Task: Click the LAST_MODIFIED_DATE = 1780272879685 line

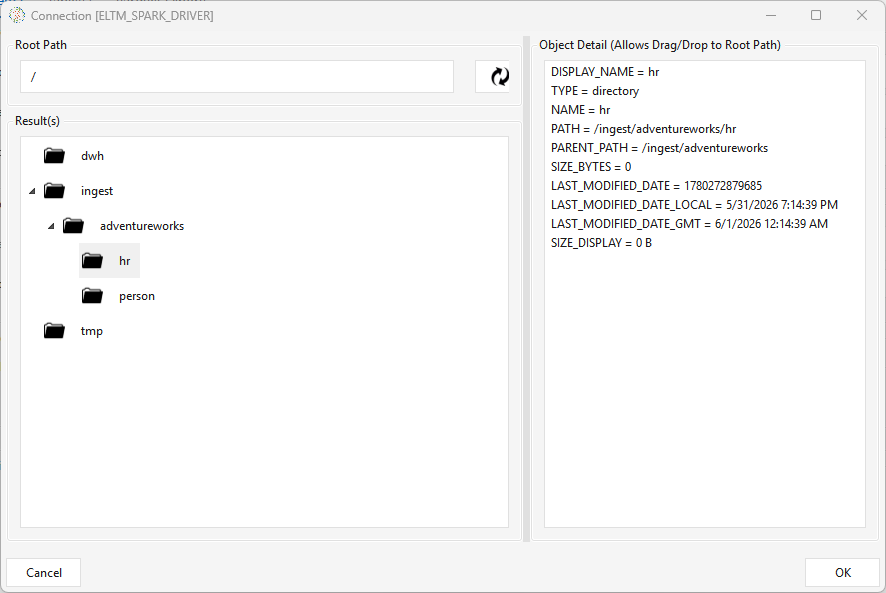Action: (657, 186)
